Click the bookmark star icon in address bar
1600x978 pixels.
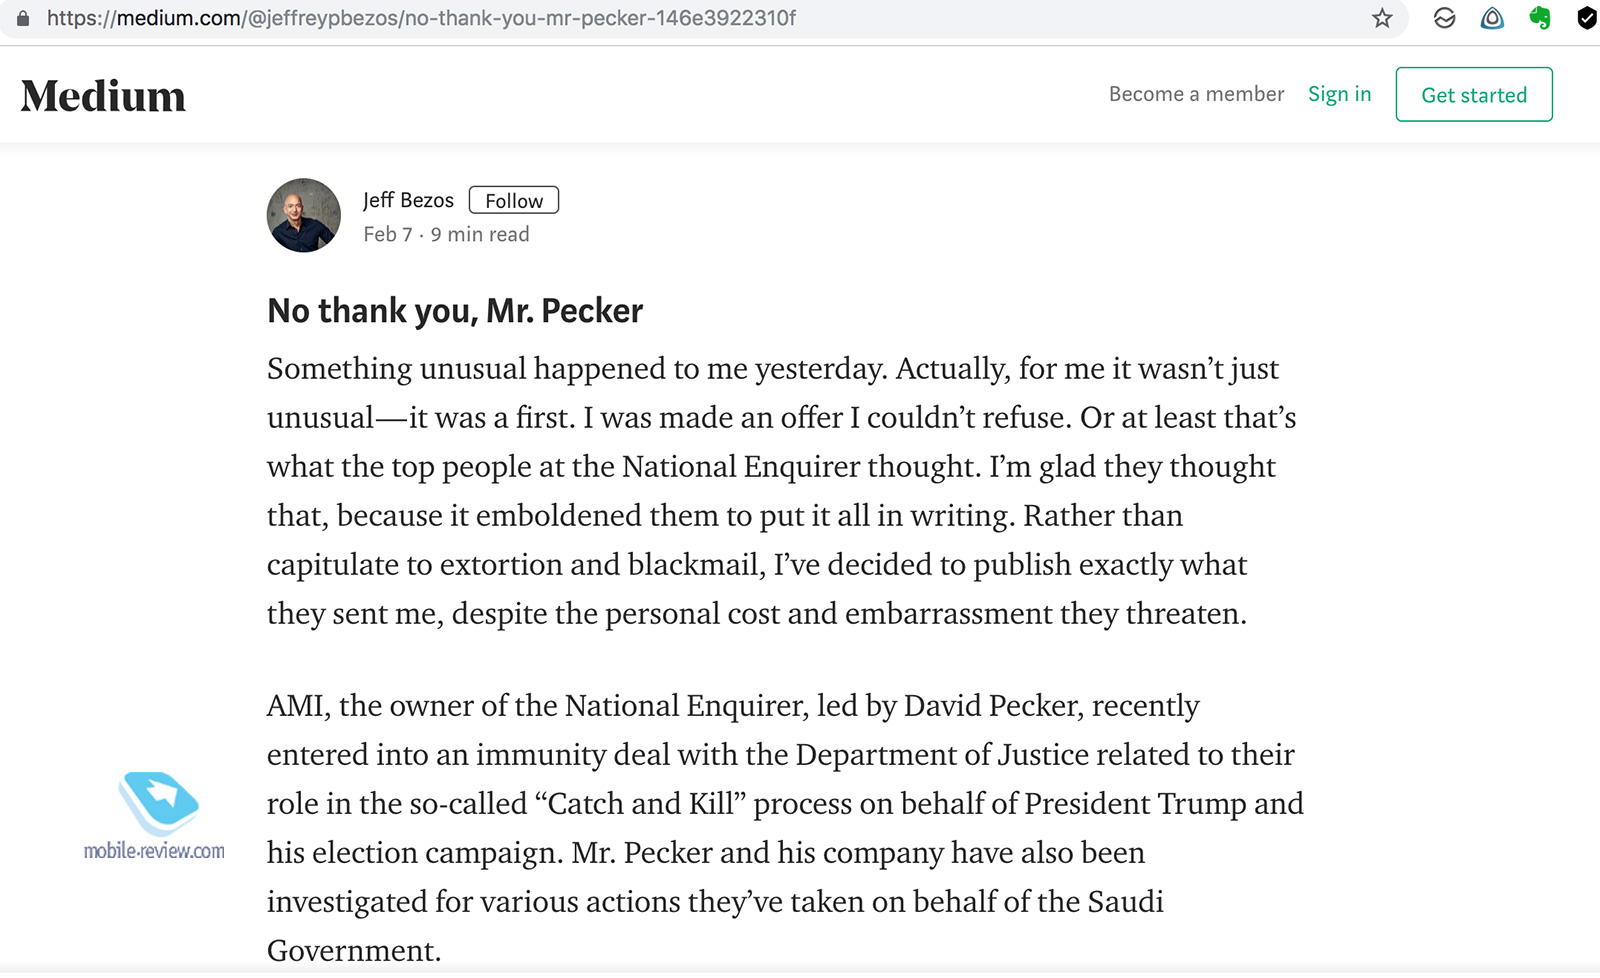point(1382,18)
